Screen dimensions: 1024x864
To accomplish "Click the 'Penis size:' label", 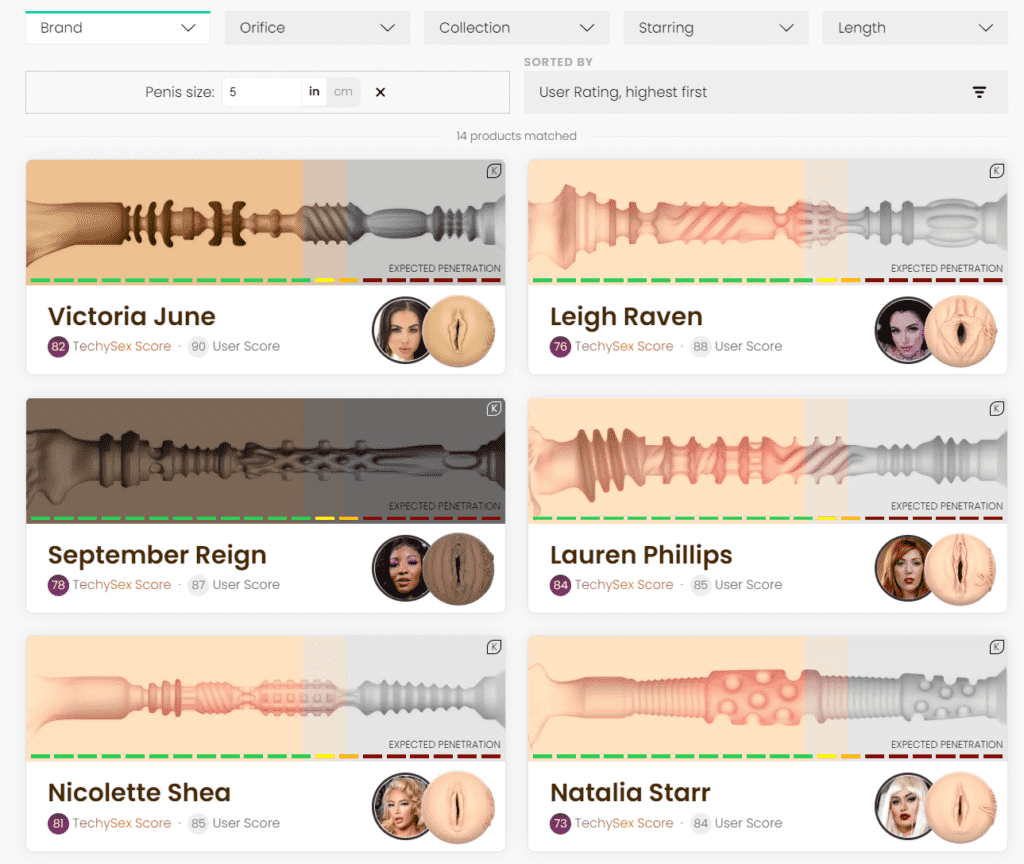I will (180, 92).
